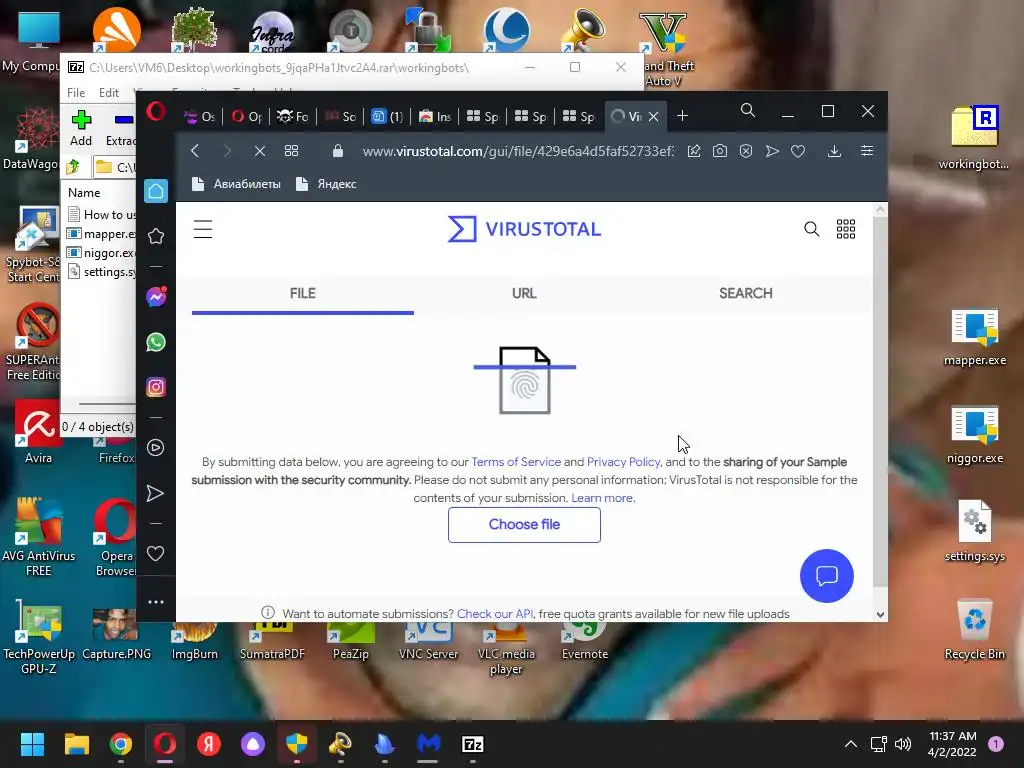Open 7-Zip taskbar icon
1024x768 pixels.
pos(473,744)
